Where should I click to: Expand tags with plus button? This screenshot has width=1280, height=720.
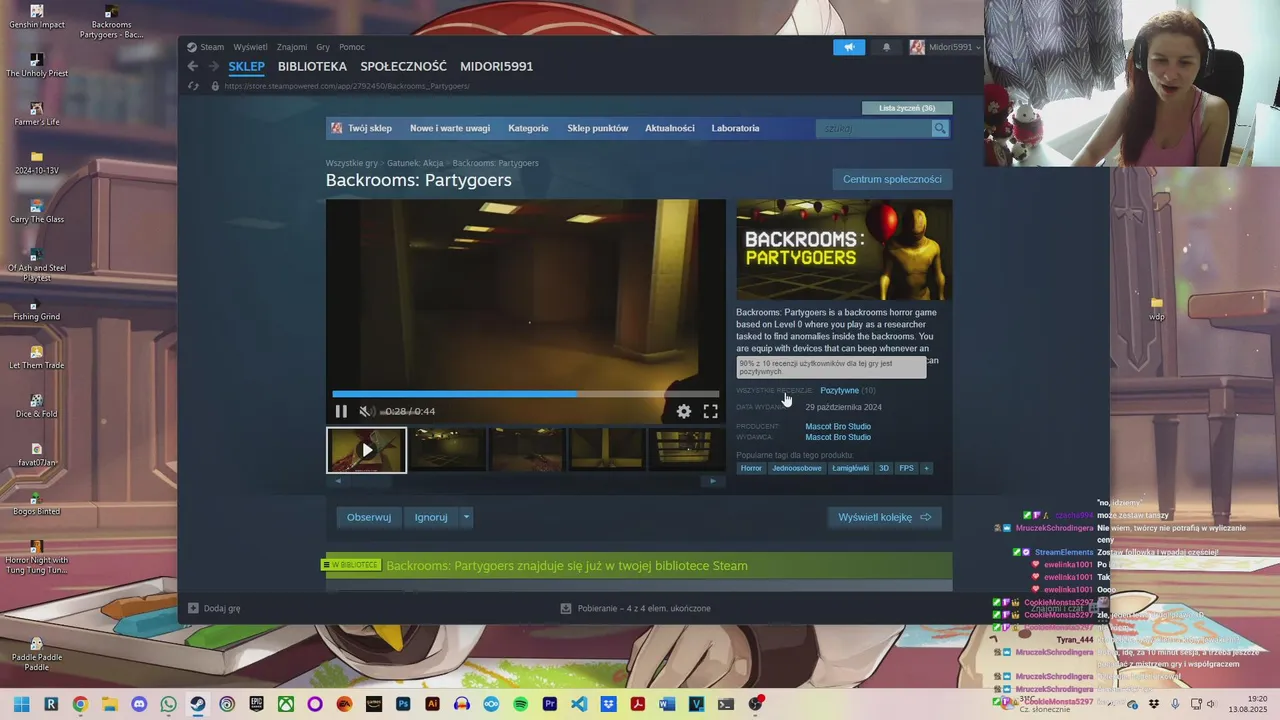[x=926, y=468]
